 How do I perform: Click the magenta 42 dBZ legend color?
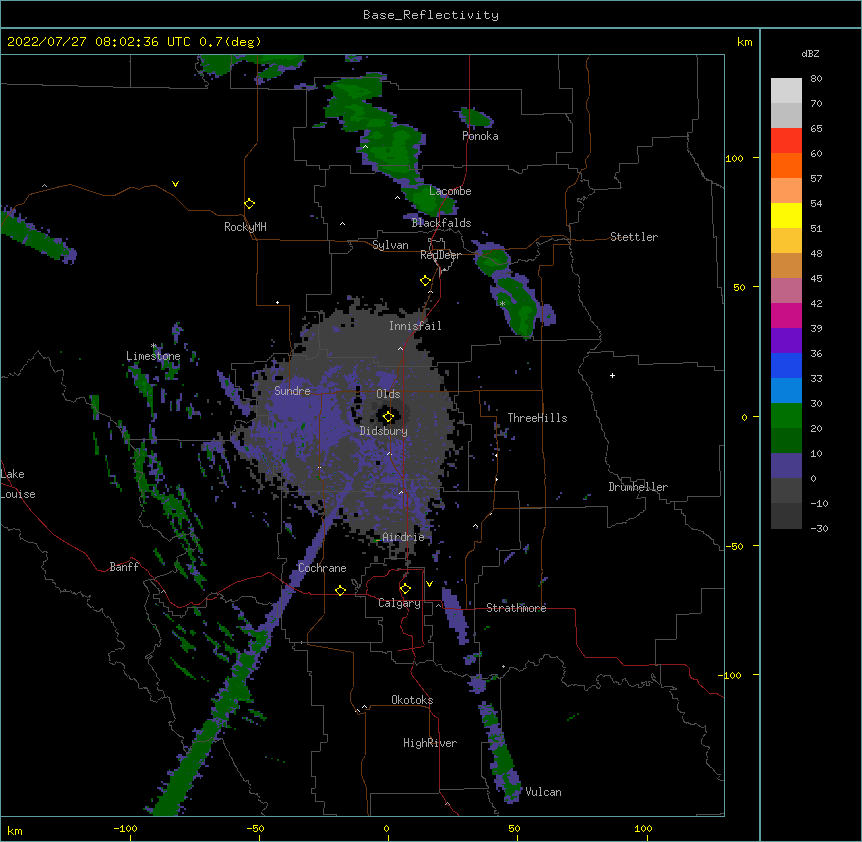click(786, 315)
